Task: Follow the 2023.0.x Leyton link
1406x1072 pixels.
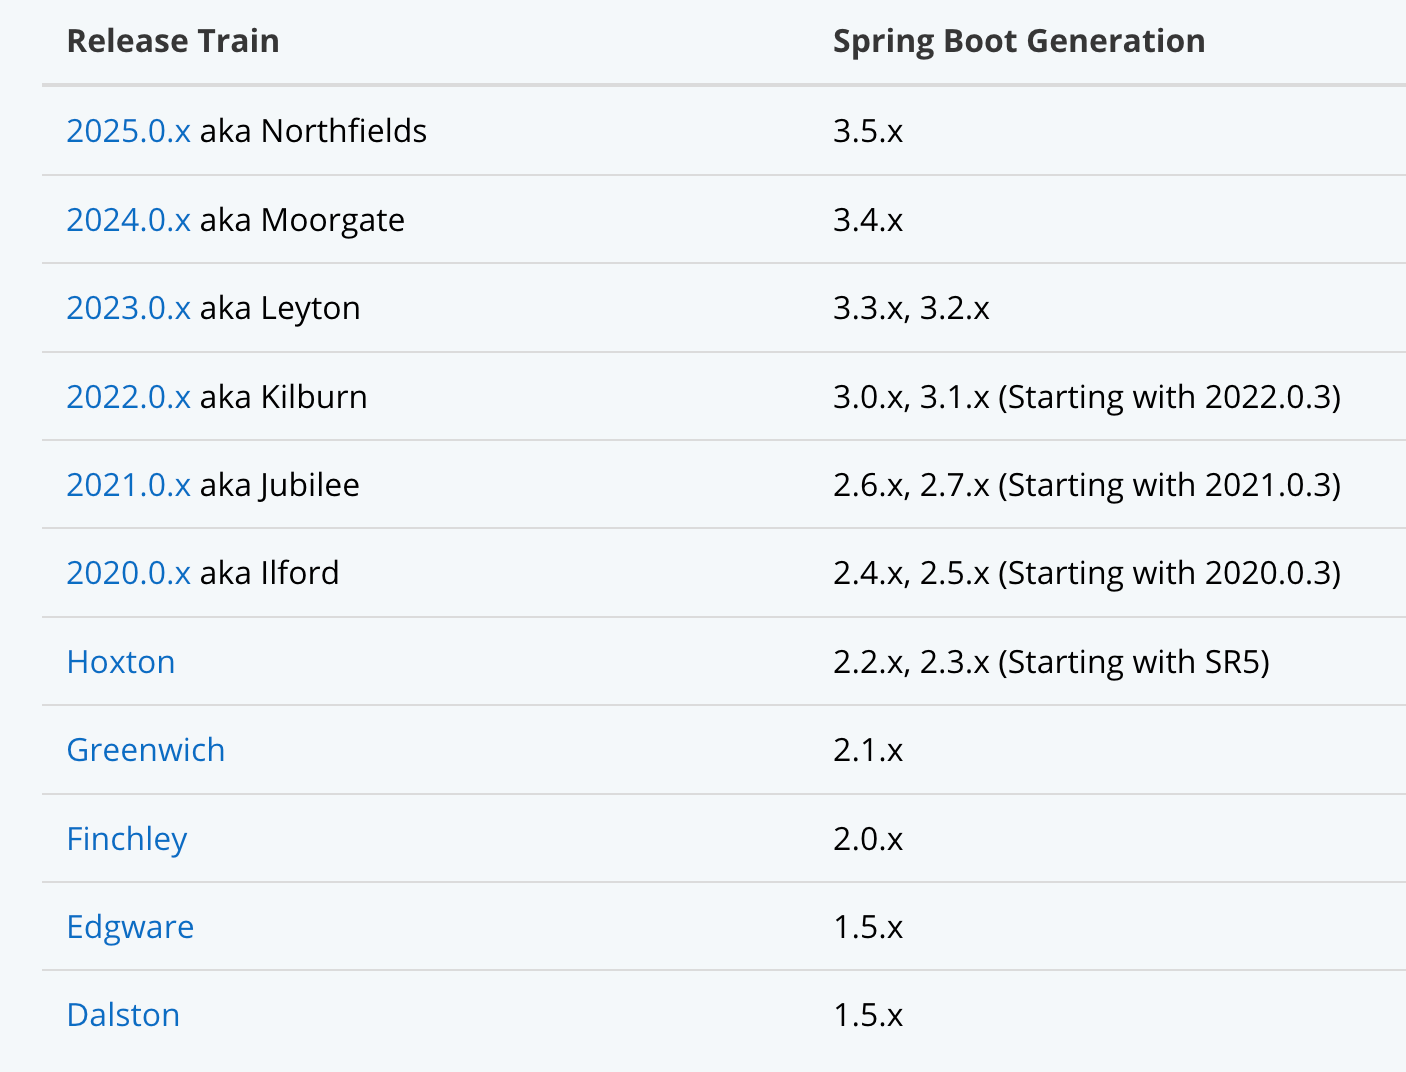Action: tap(128, 308)
